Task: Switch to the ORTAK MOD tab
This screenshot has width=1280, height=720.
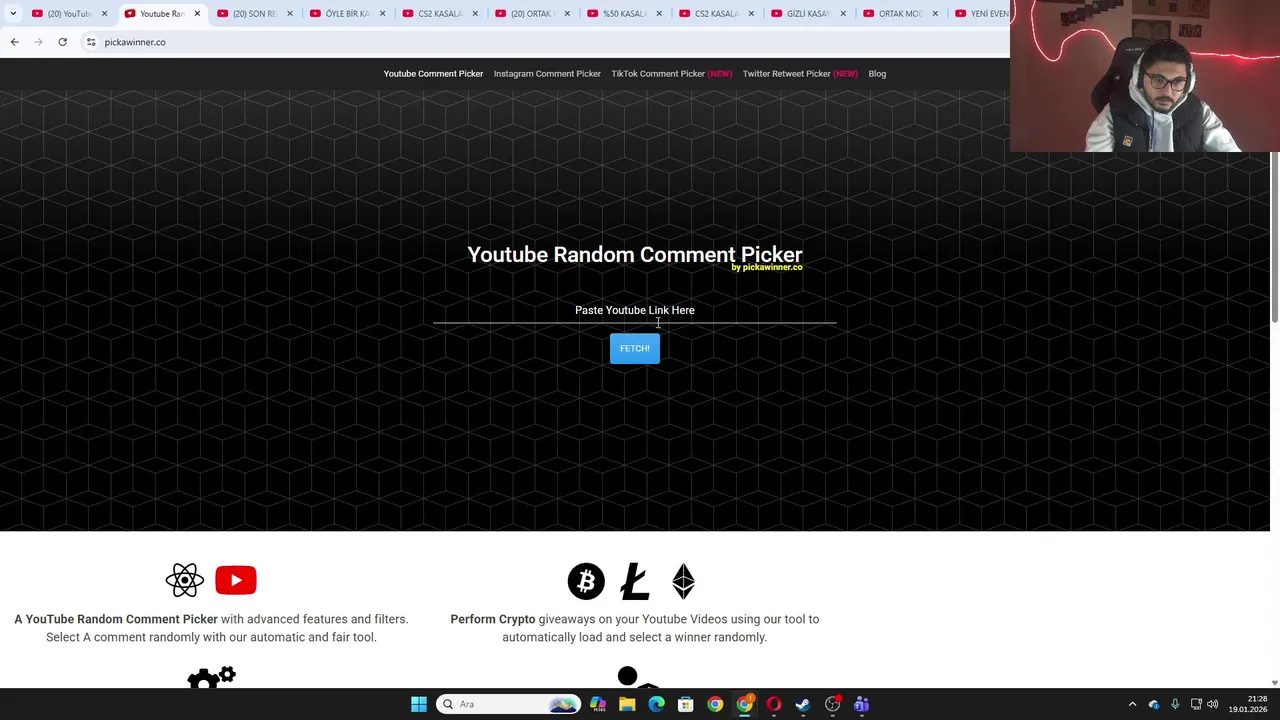Action: (x=898, y=13)
